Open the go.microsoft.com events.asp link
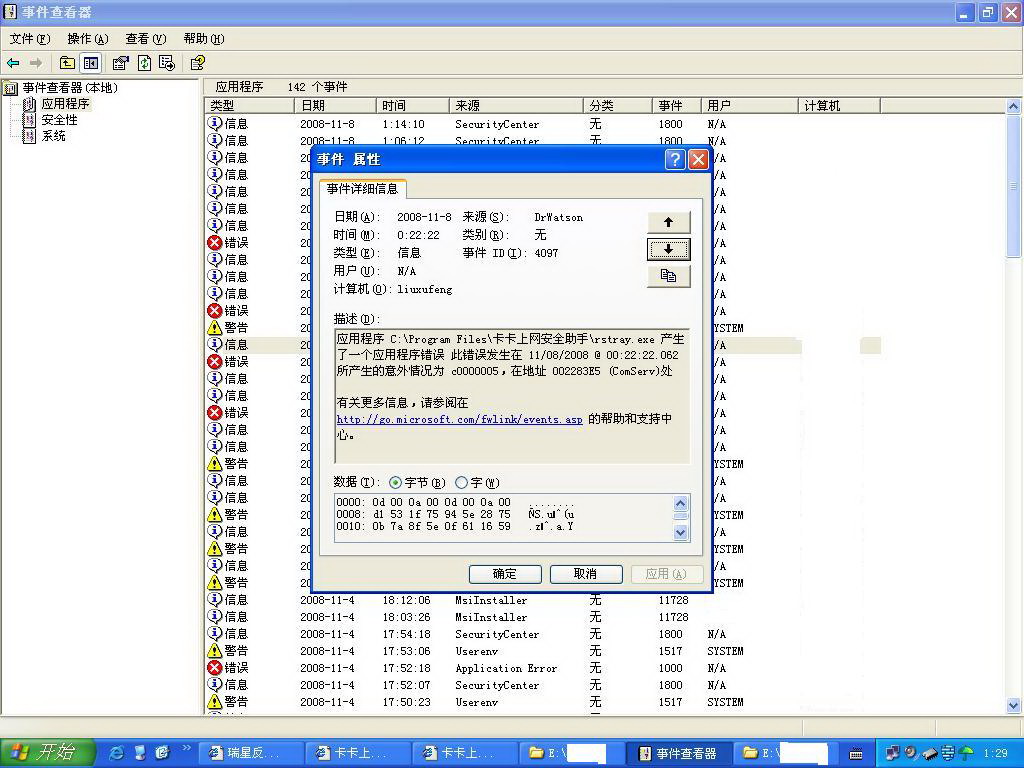 (459, 420)
